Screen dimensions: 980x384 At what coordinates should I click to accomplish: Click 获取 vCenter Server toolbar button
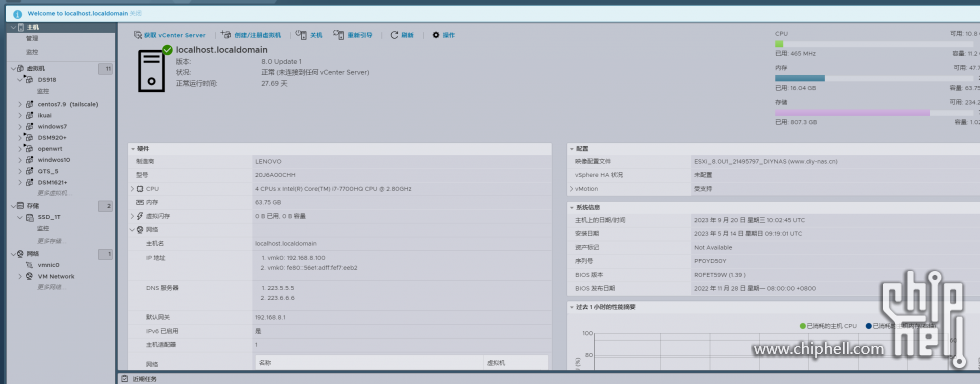169,35
